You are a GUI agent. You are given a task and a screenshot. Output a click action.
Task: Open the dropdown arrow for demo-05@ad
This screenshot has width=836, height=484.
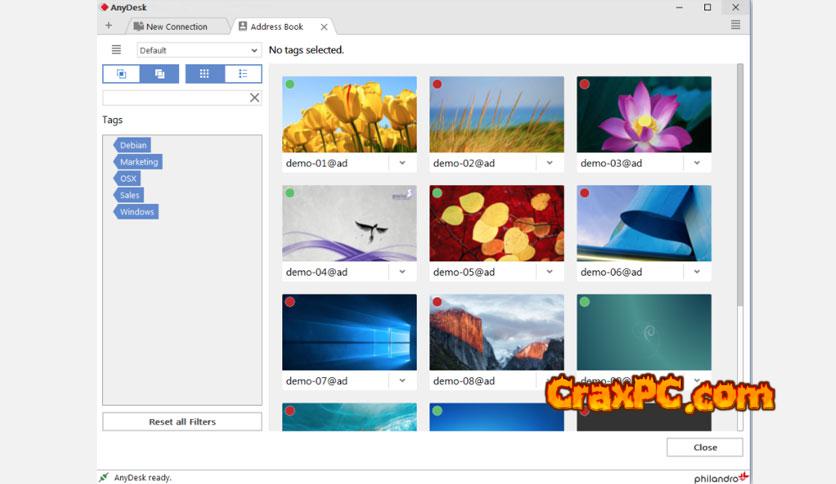(550, 272)
